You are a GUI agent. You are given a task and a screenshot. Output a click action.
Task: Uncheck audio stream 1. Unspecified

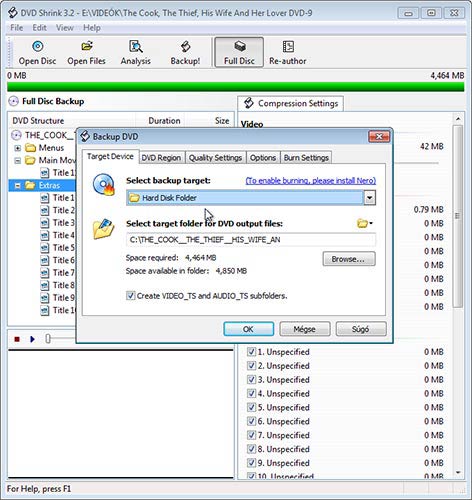point(251,352)
